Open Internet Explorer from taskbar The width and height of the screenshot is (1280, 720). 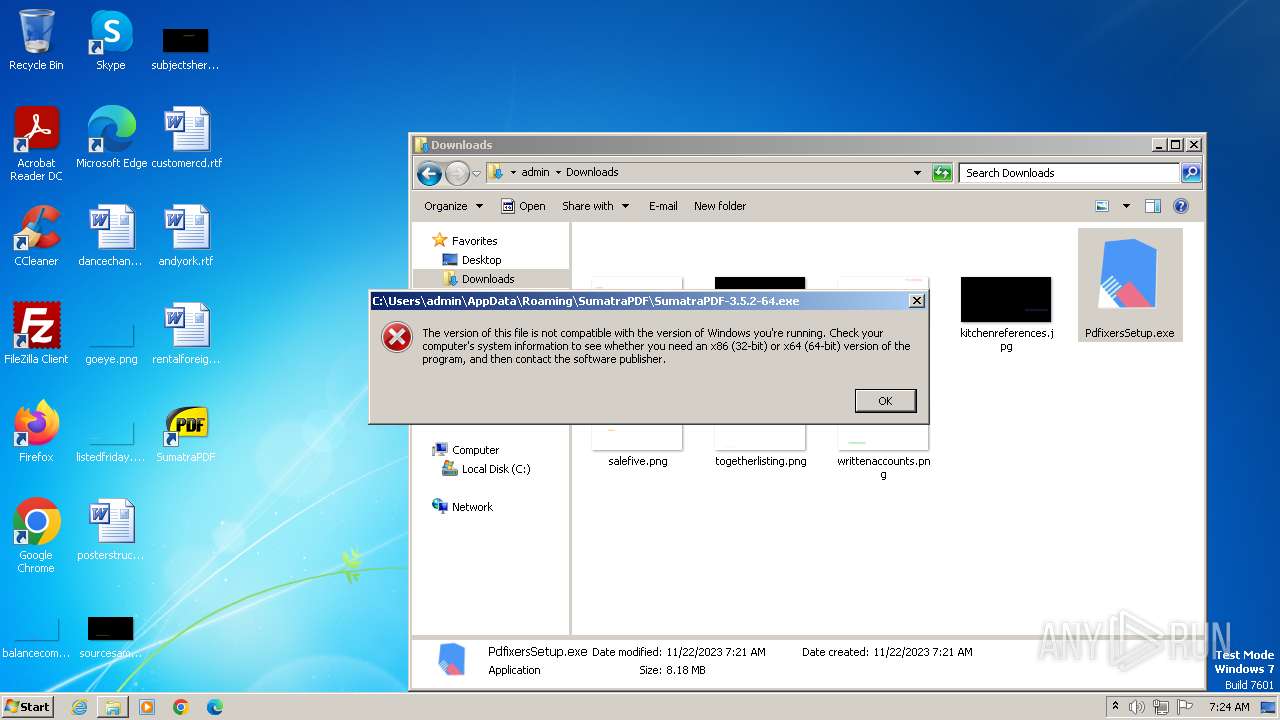(x=79, y=707)
